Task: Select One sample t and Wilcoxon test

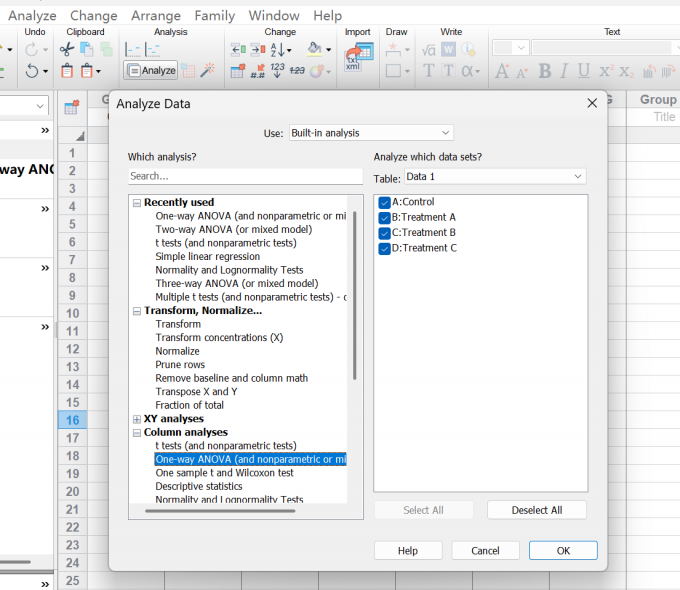Action: 224,473
